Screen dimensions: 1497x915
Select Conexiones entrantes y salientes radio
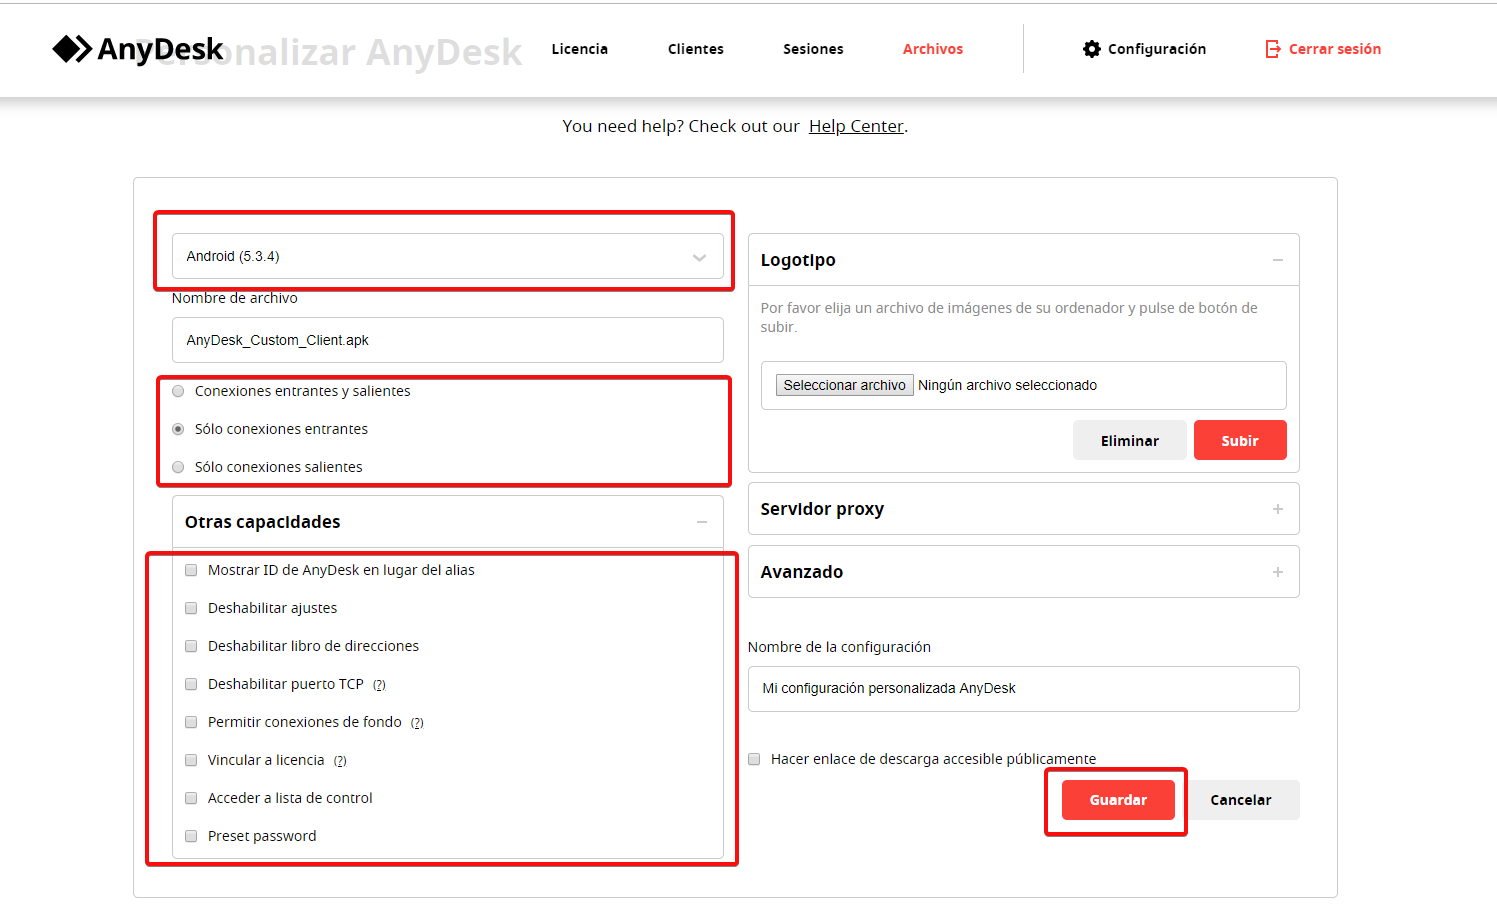pyautogui.click(x=178, y=391)
